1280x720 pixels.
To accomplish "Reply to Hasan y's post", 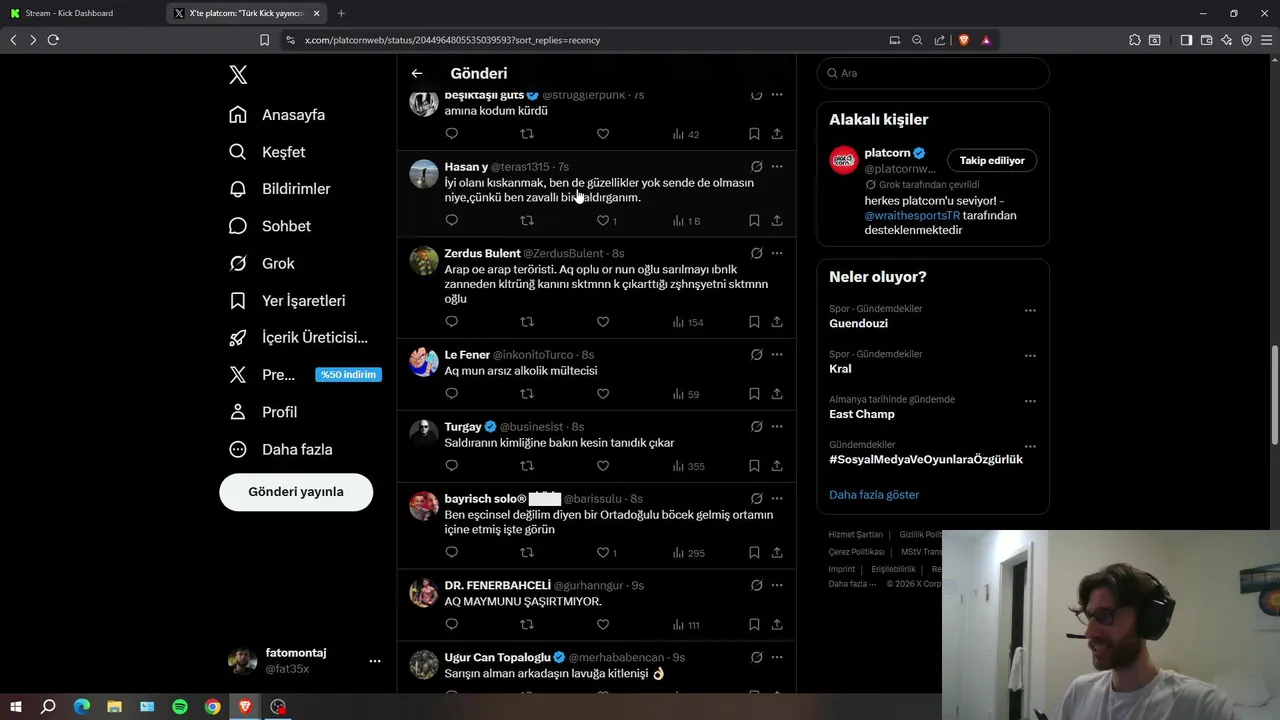I will 451,220.
